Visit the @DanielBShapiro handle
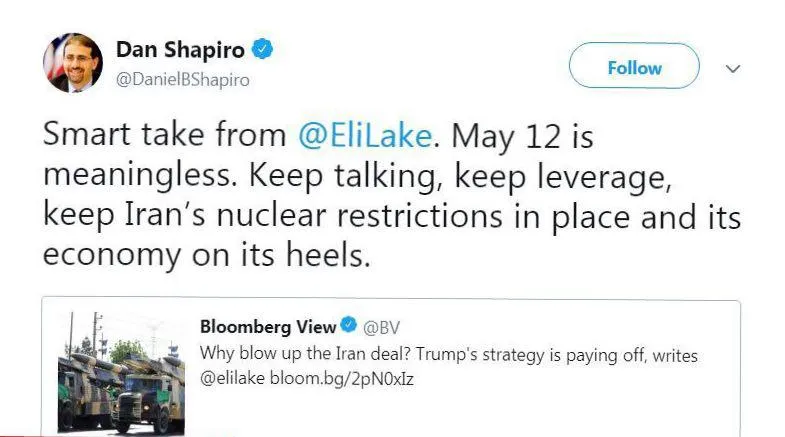The width and height of the screenshot is (785, 437). [183, 80]
